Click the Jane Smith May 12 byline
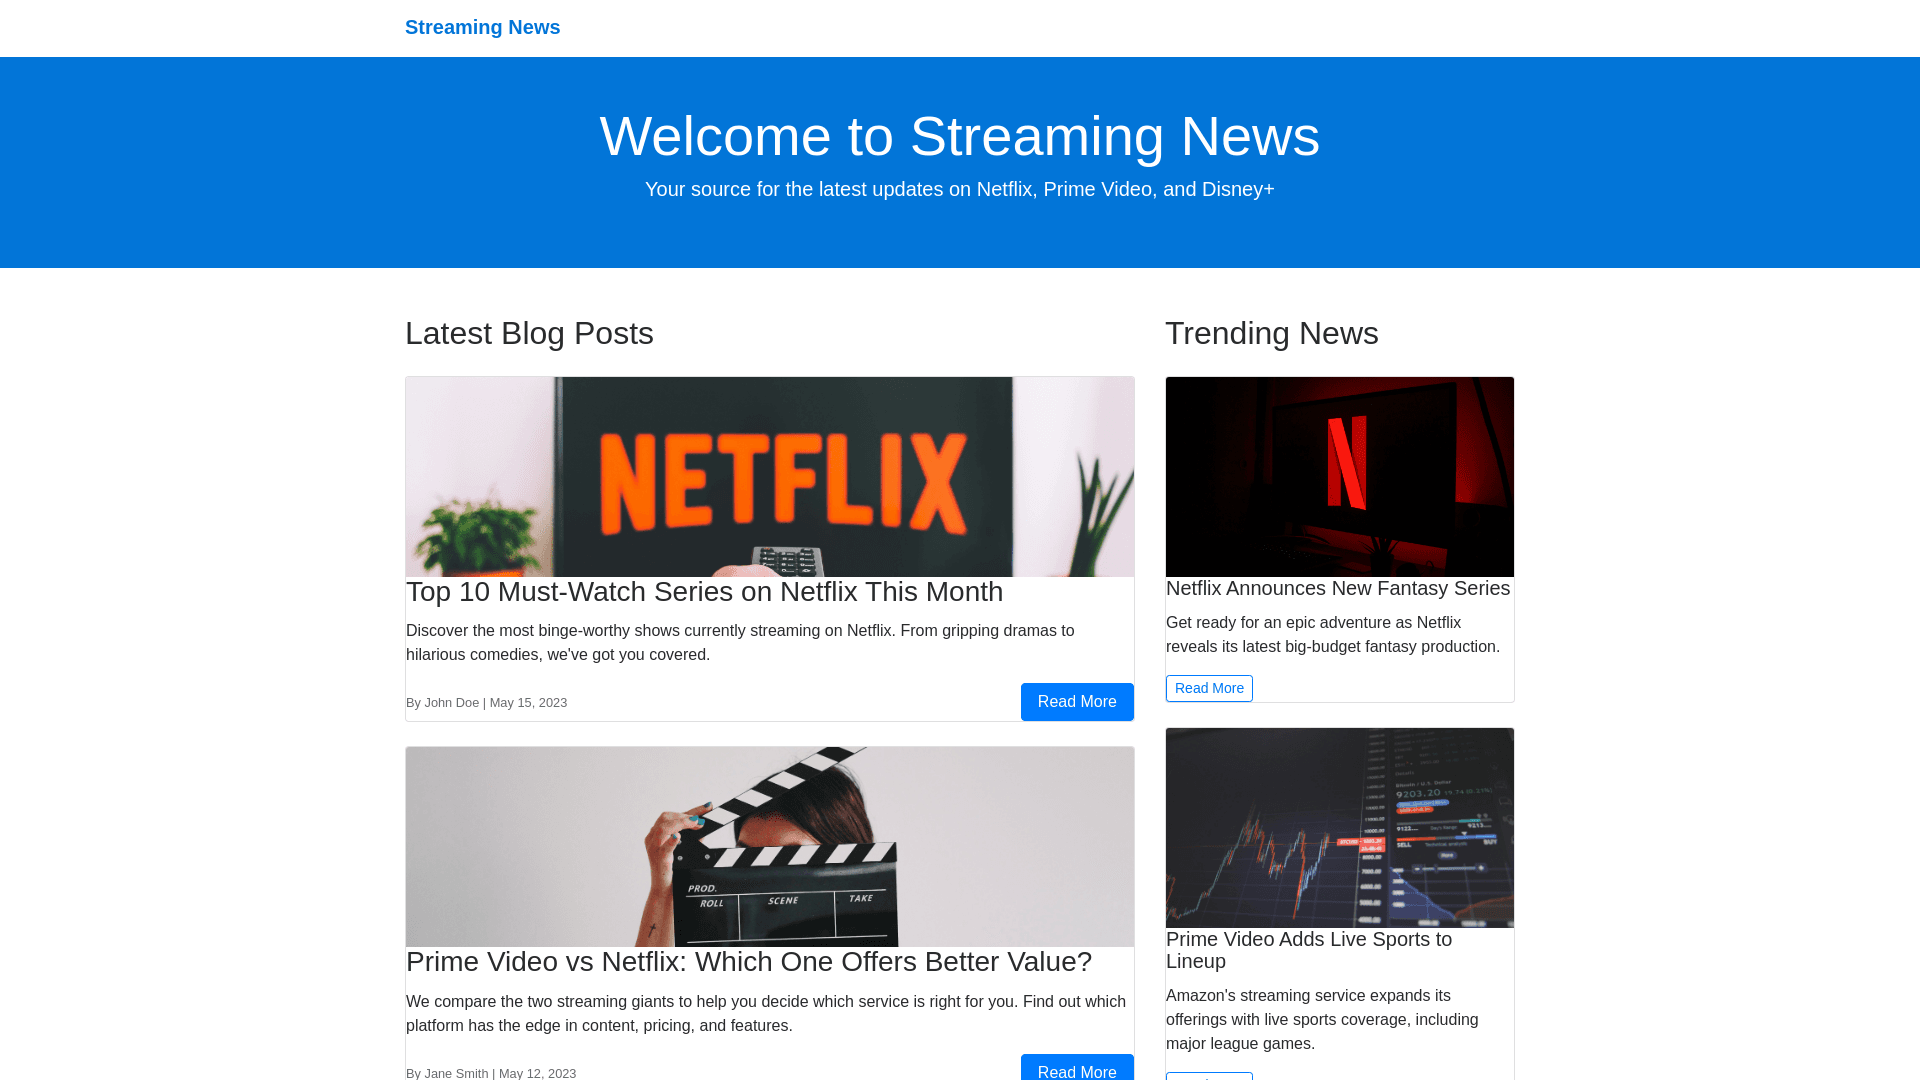 pyautogui.click(x=490, y=1073)
